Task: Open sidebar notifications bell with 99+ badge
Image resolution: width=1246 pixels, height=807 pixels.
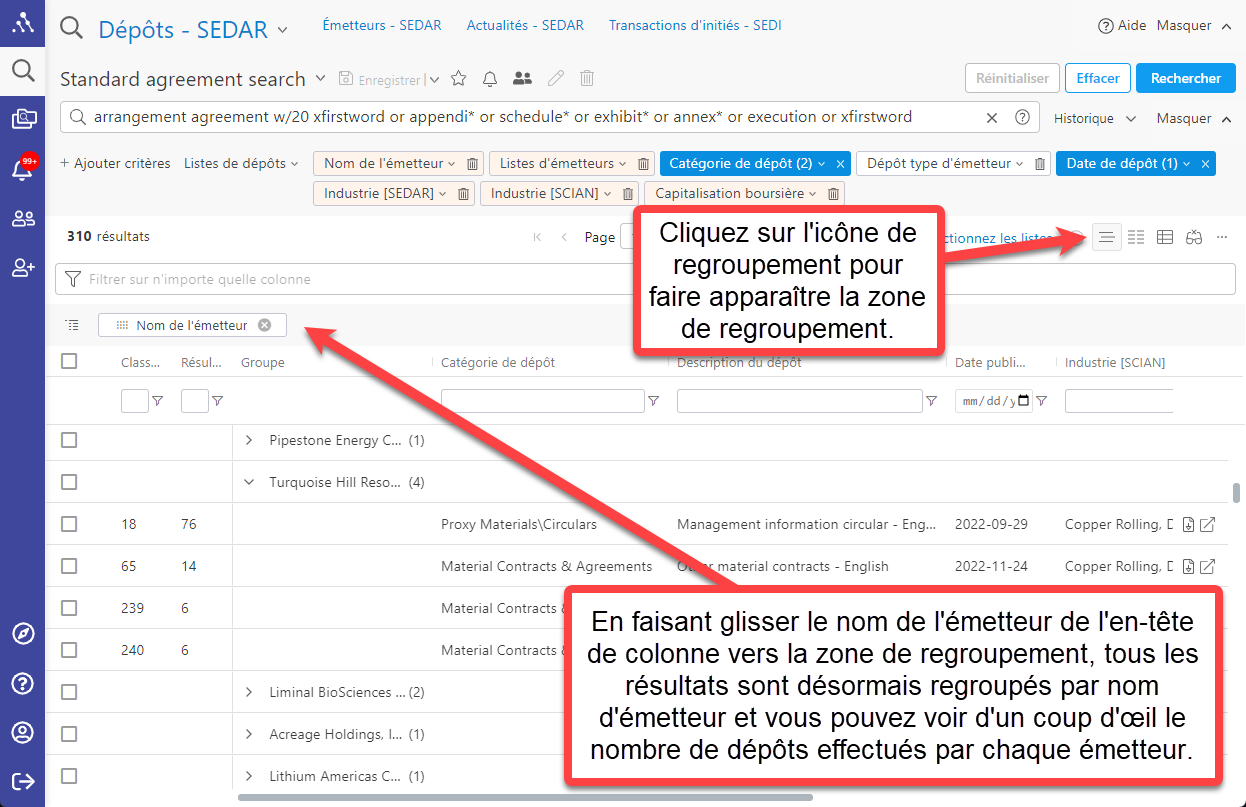Action: click(22, 169)
